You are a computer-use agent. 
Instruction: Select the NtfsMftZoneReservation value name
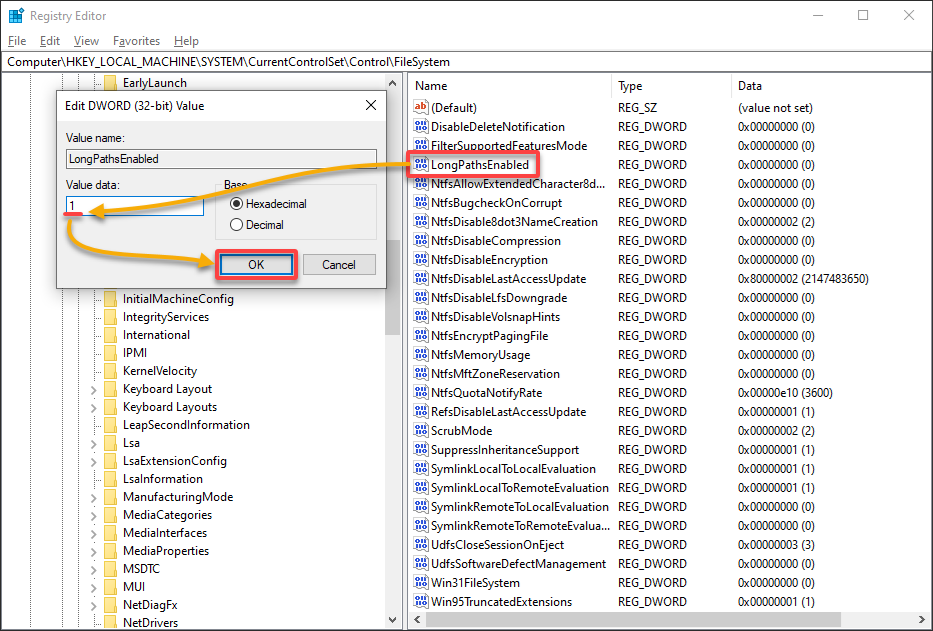pos(495,373)
